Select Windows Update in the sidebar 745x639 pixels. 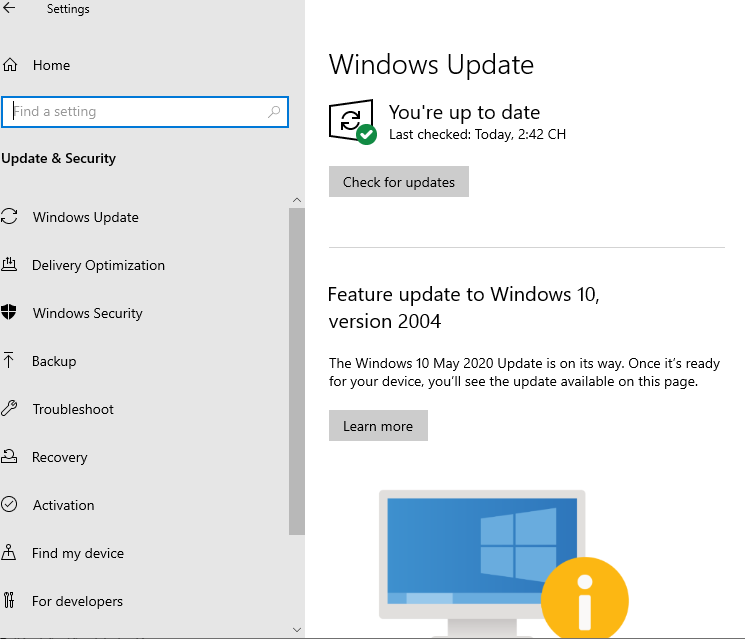point(86,217)
